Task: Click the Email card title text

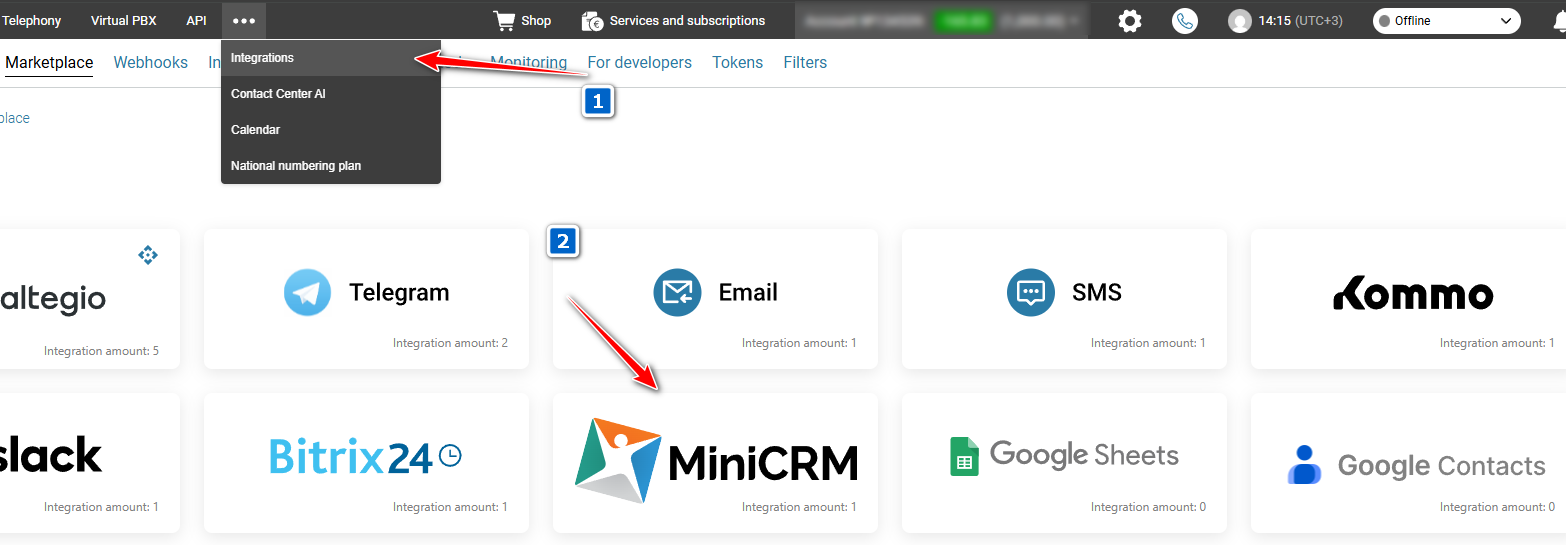Action: [x=748, y=292]
